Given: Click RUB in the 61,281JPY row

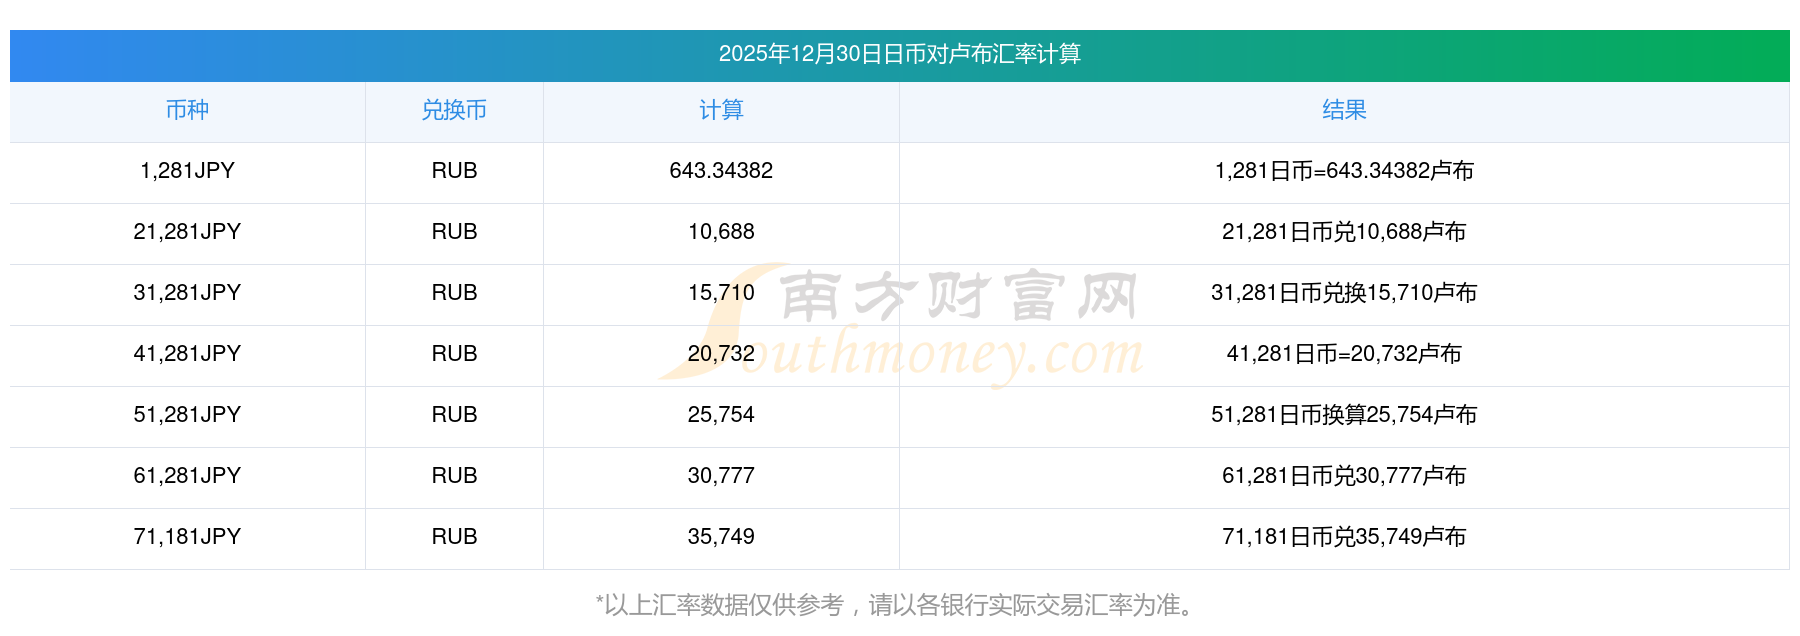Looking at the screenshot, I should tap(454, 476).
